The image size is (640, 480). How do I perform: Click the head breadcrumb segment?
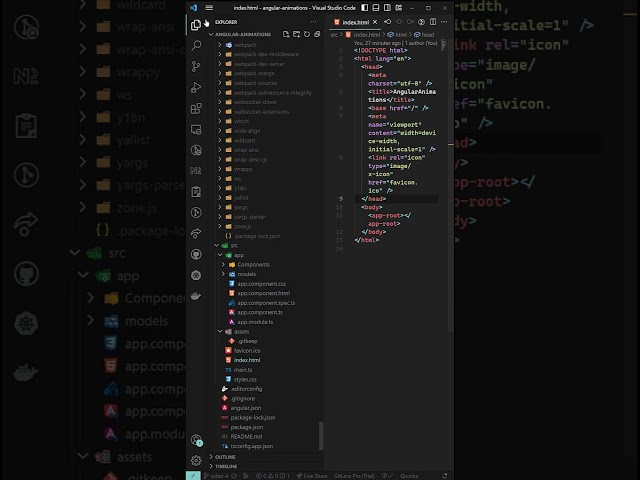(x=424, y=35)
